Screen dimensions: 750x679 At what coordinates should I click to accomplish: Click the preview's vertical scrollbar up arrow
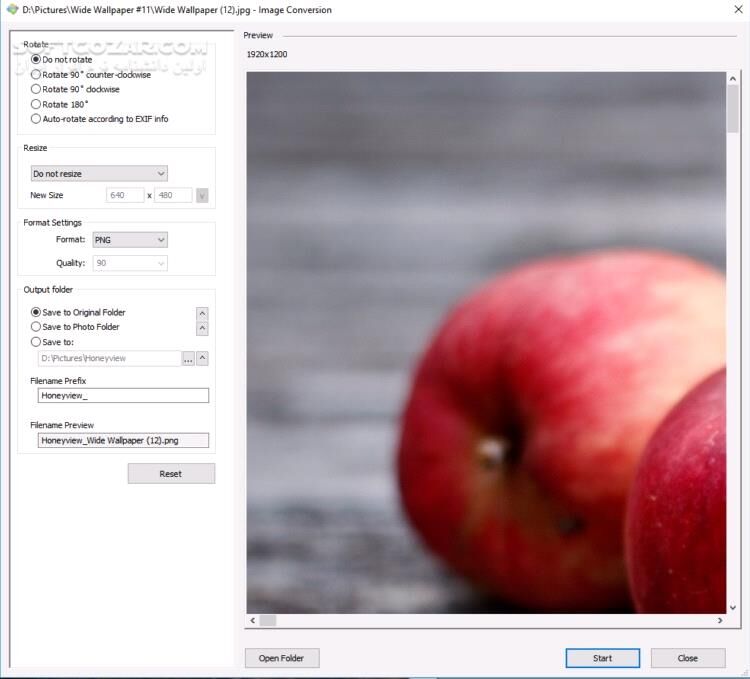click(x=733, y=79)
